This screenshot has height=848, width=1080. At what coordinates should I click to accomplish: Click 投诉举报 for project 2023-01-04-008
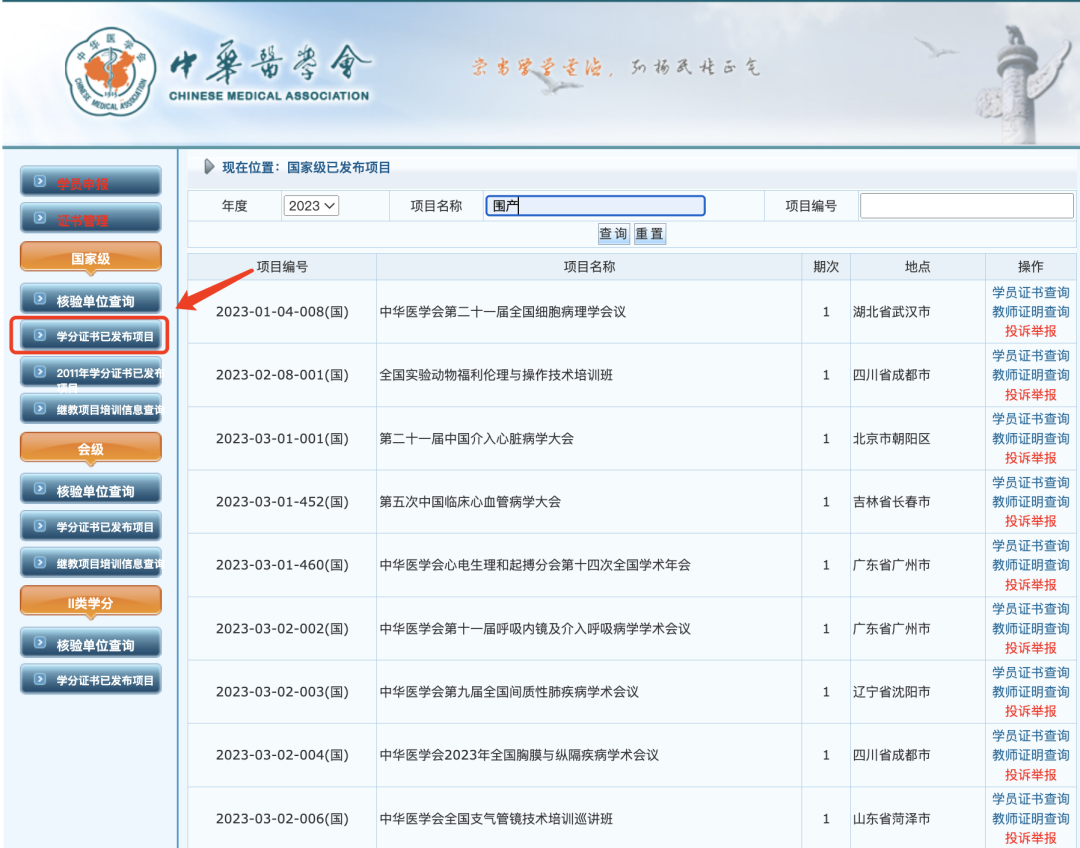tap(1030, 331)
